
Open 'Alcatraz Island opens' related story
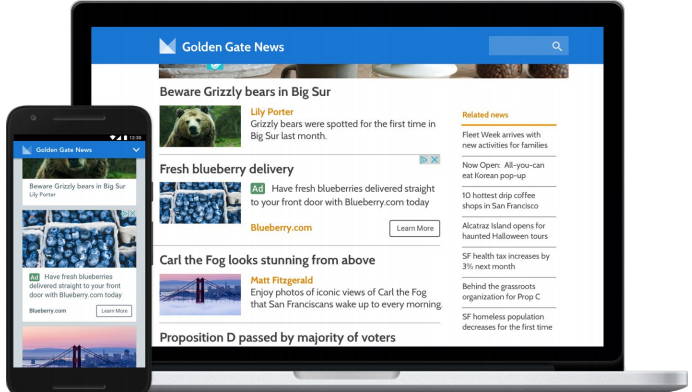(504, 231)
